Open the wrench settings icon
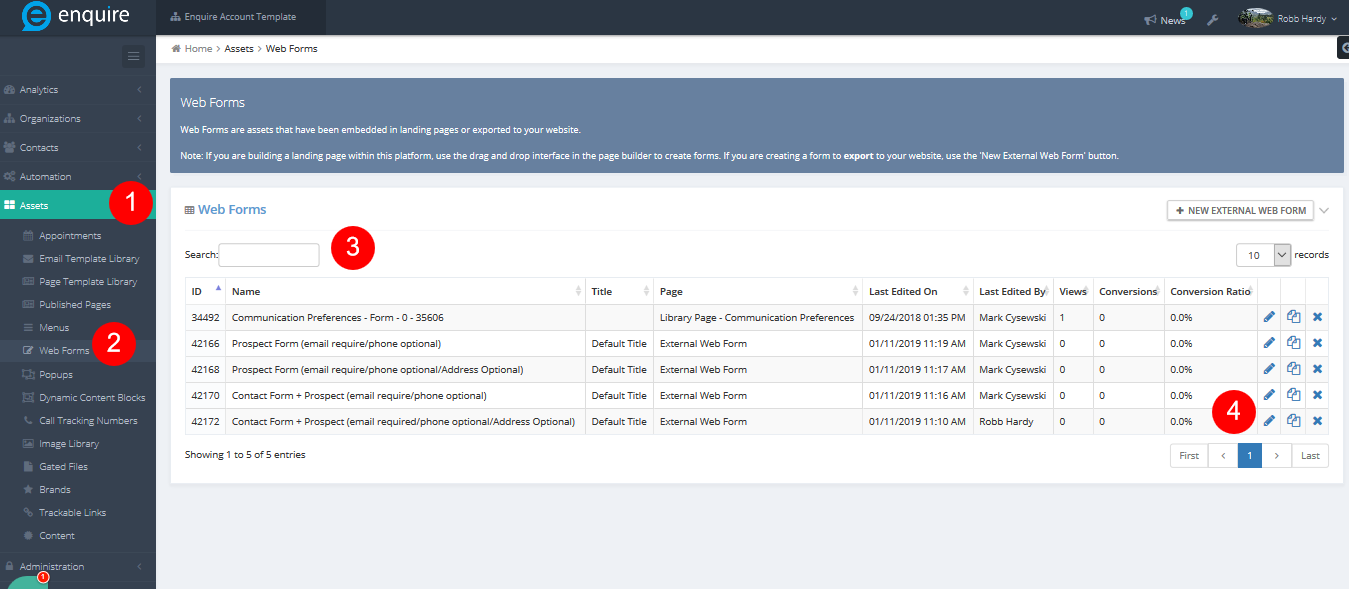Screen dimensions: 1349x589 click(1212, 19)
